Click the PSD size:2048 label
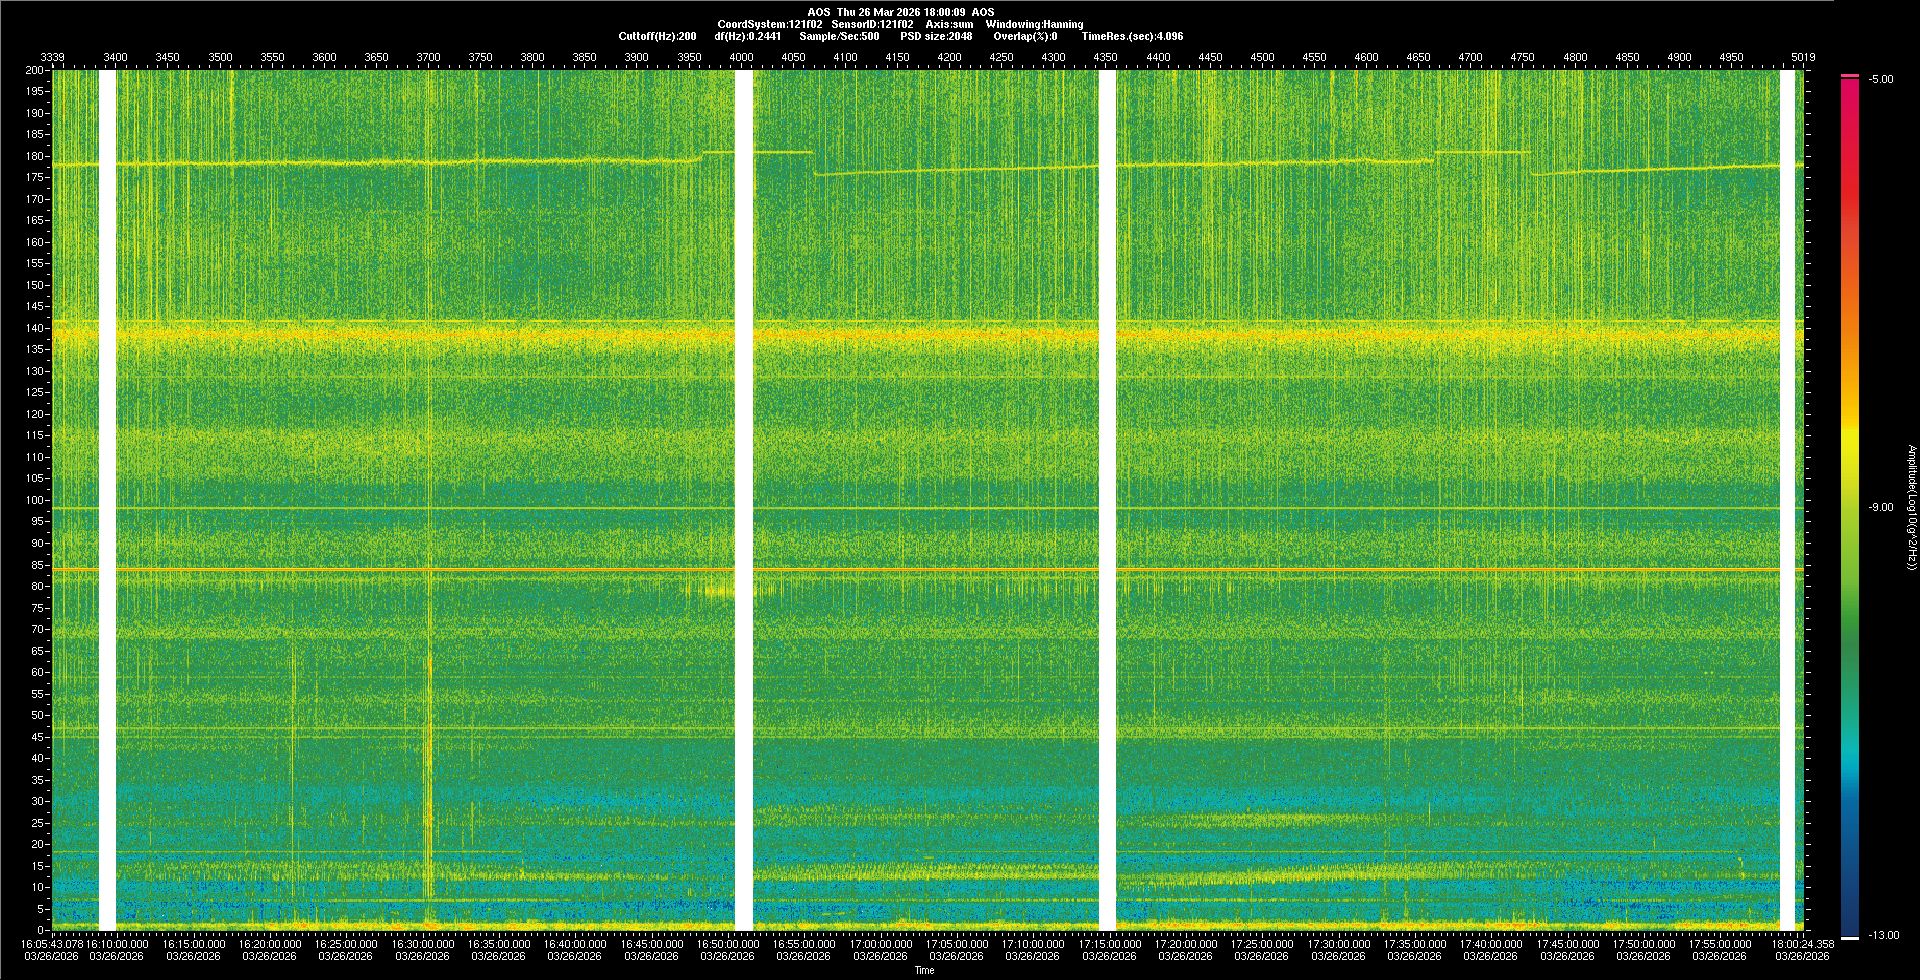 click(x=935, y=36)
